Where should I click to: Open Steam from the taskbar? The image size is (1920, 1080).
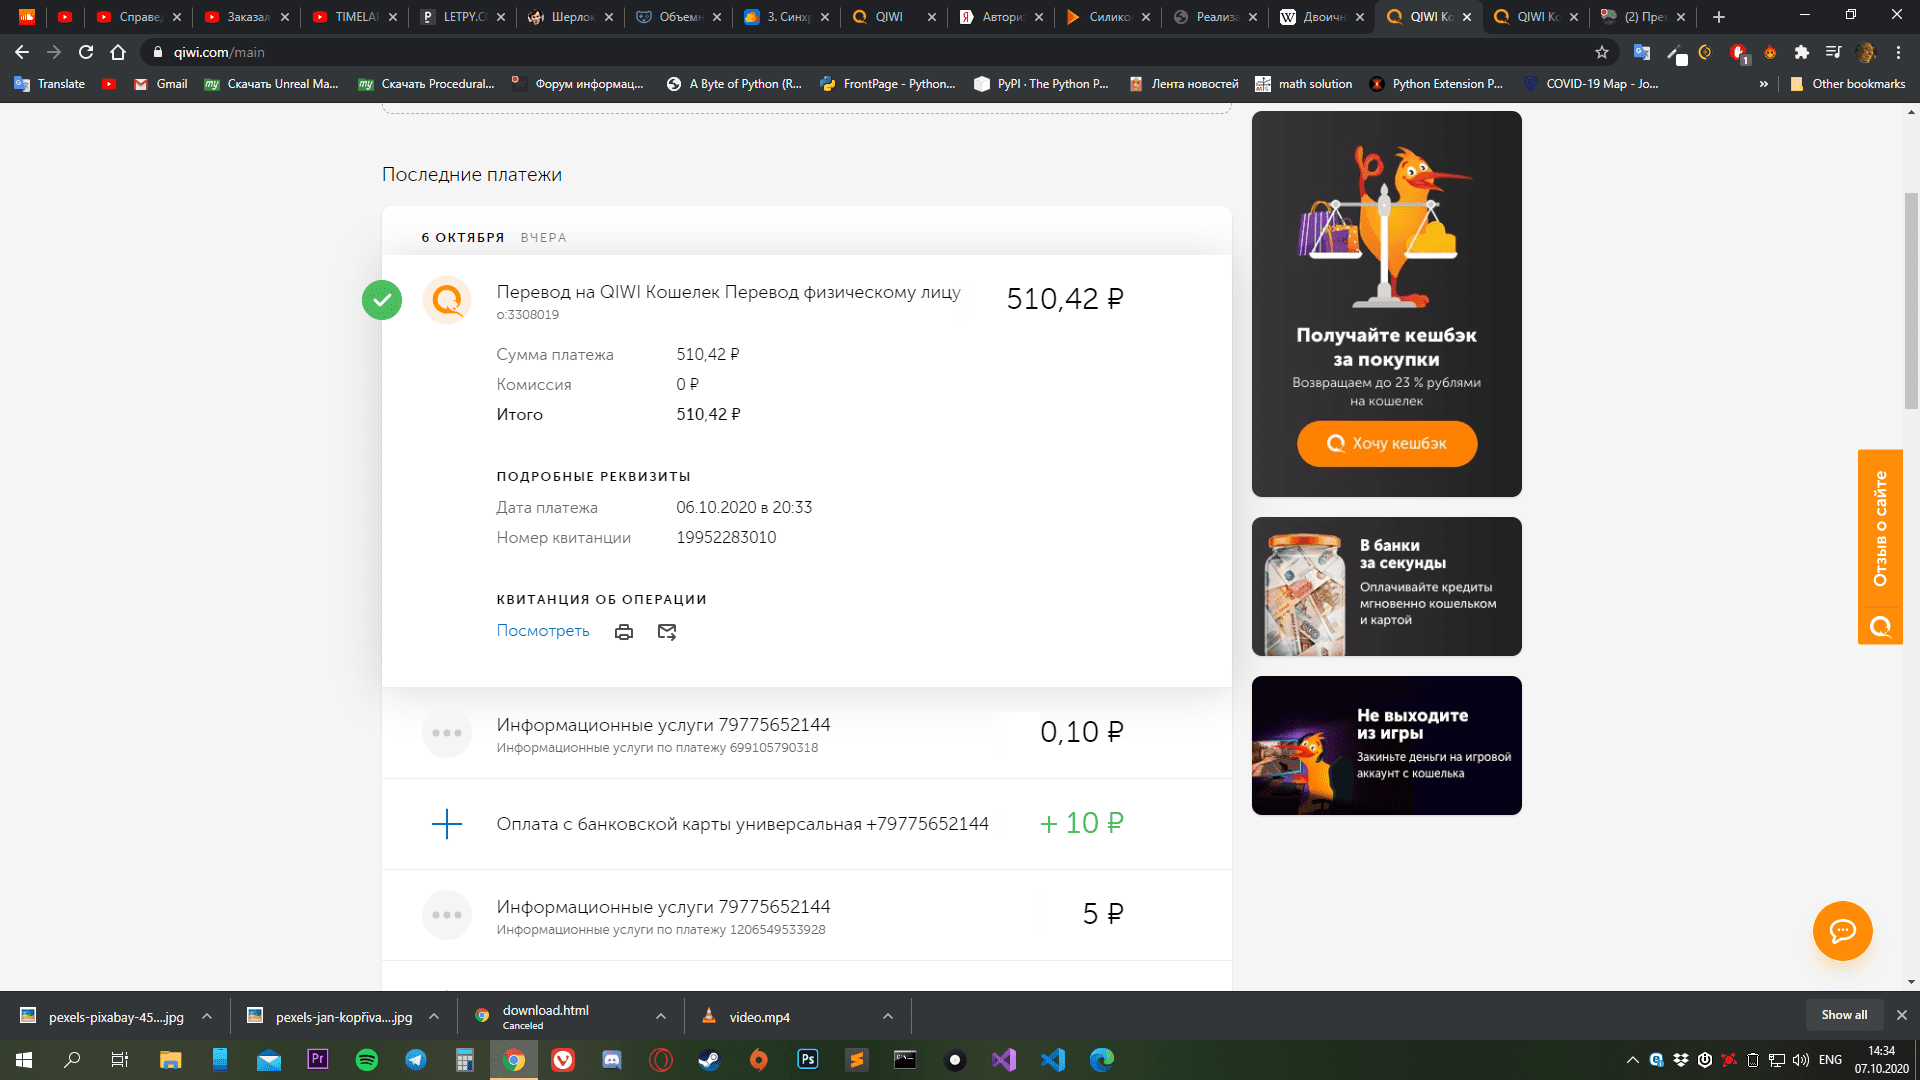pyautogui.click(x=709, y=1060)
